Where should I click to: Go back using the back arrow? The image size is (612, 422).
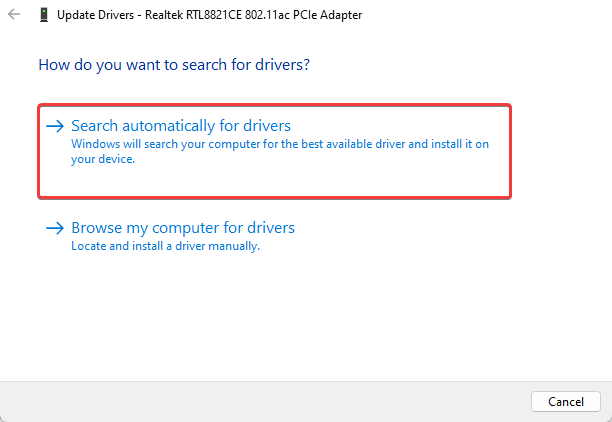tap(14, 14)
